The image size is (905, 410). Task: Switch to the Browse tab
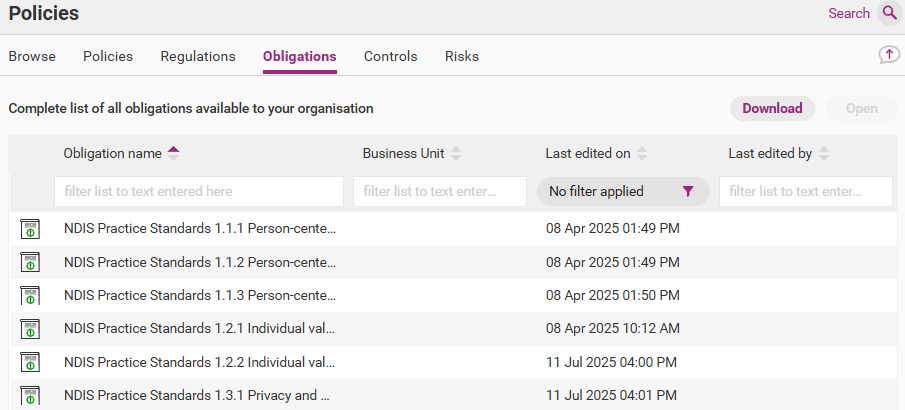coord(32,57)
